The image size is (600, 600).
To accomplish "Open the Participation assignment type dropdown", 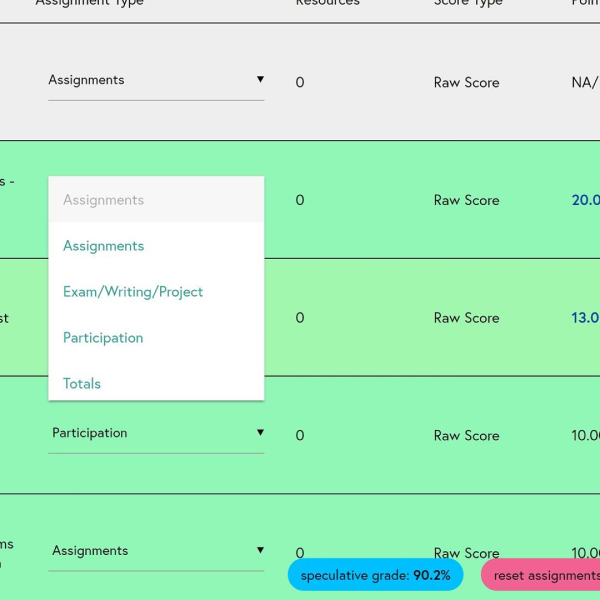I will point(150,433).
